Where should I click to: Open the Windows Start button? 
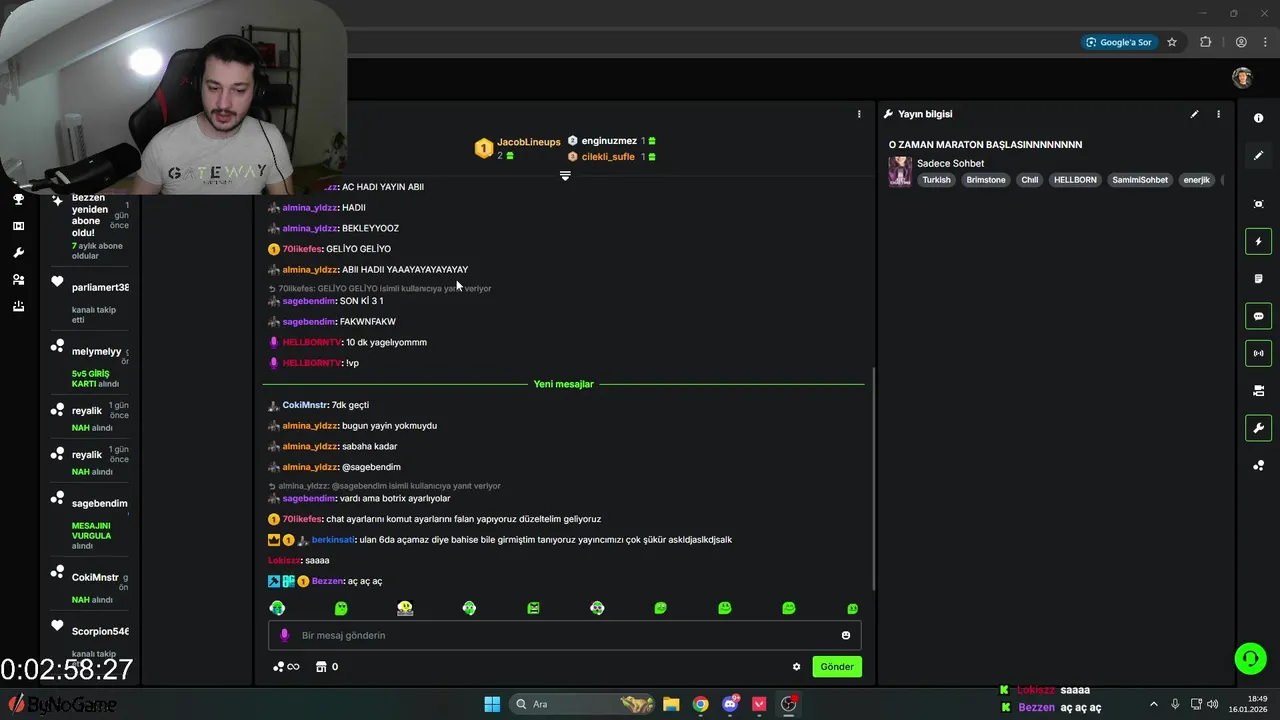click(492, 704)
